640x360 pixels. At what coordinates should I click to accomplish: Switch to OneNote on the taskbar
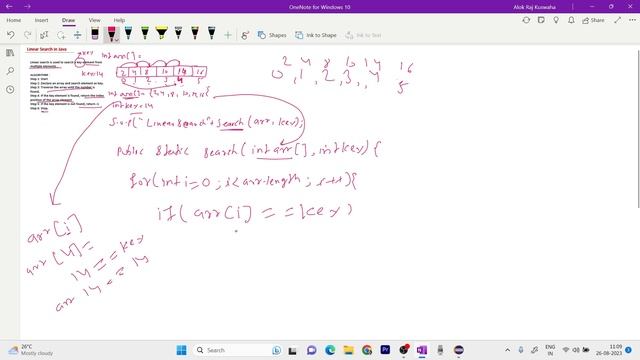[422, 350]
